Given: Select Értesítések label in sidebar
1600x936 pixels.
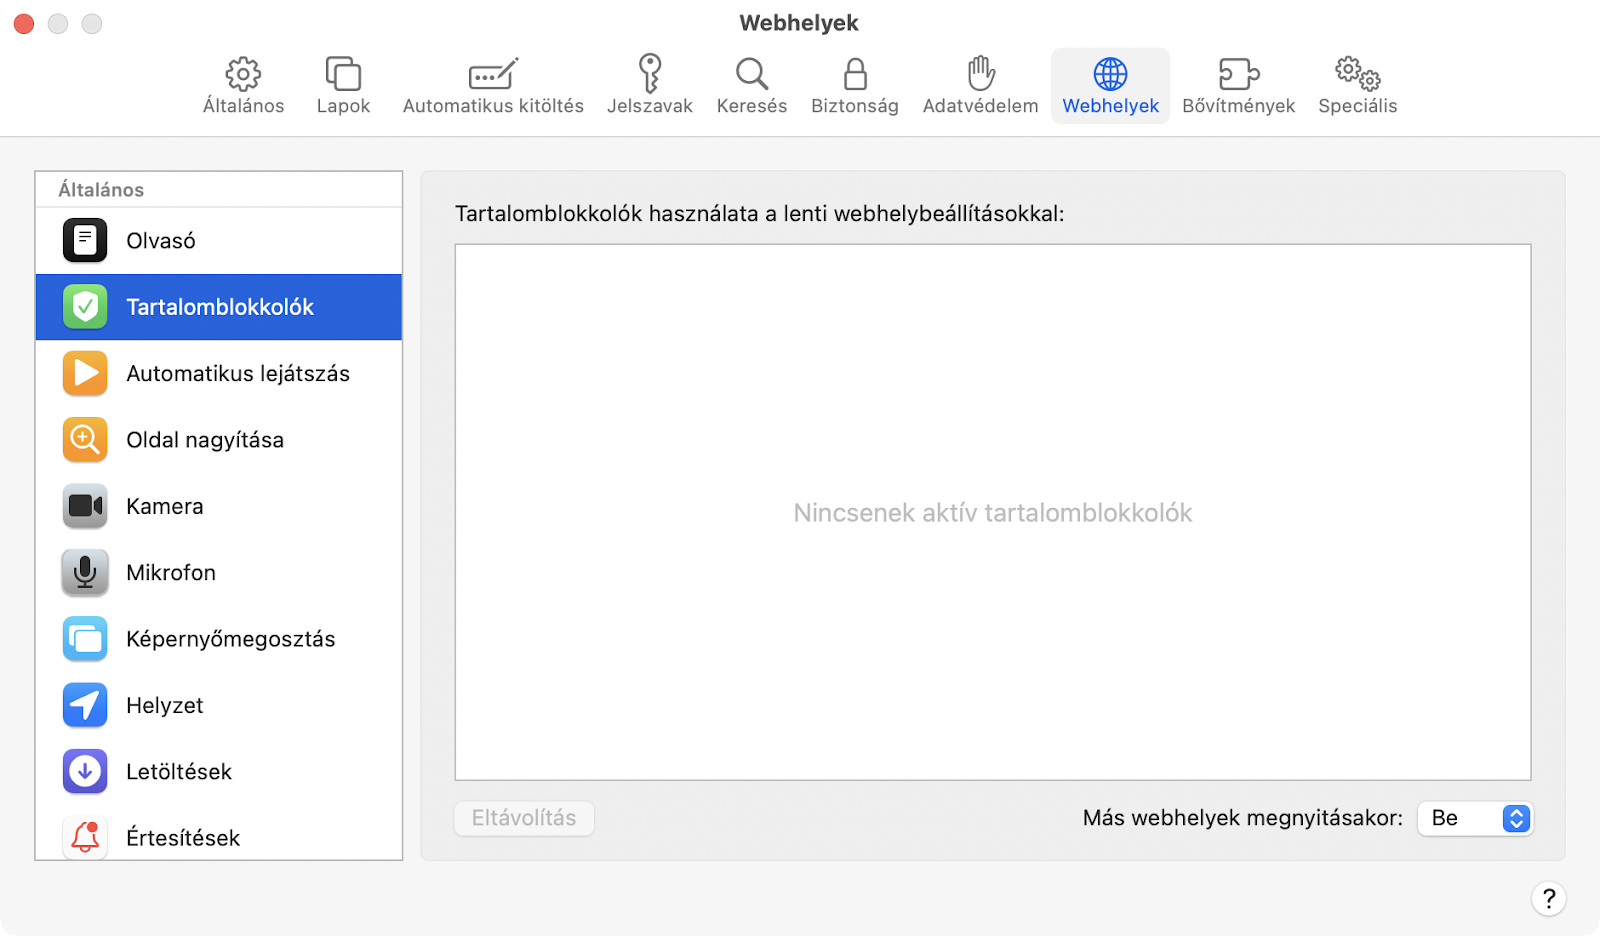Looking at the screenshot, I should 183,838.
